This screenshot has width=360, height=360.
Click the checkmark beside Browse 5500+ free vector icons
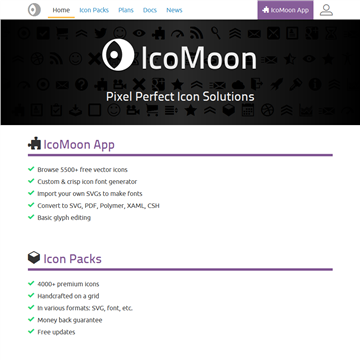31,169
